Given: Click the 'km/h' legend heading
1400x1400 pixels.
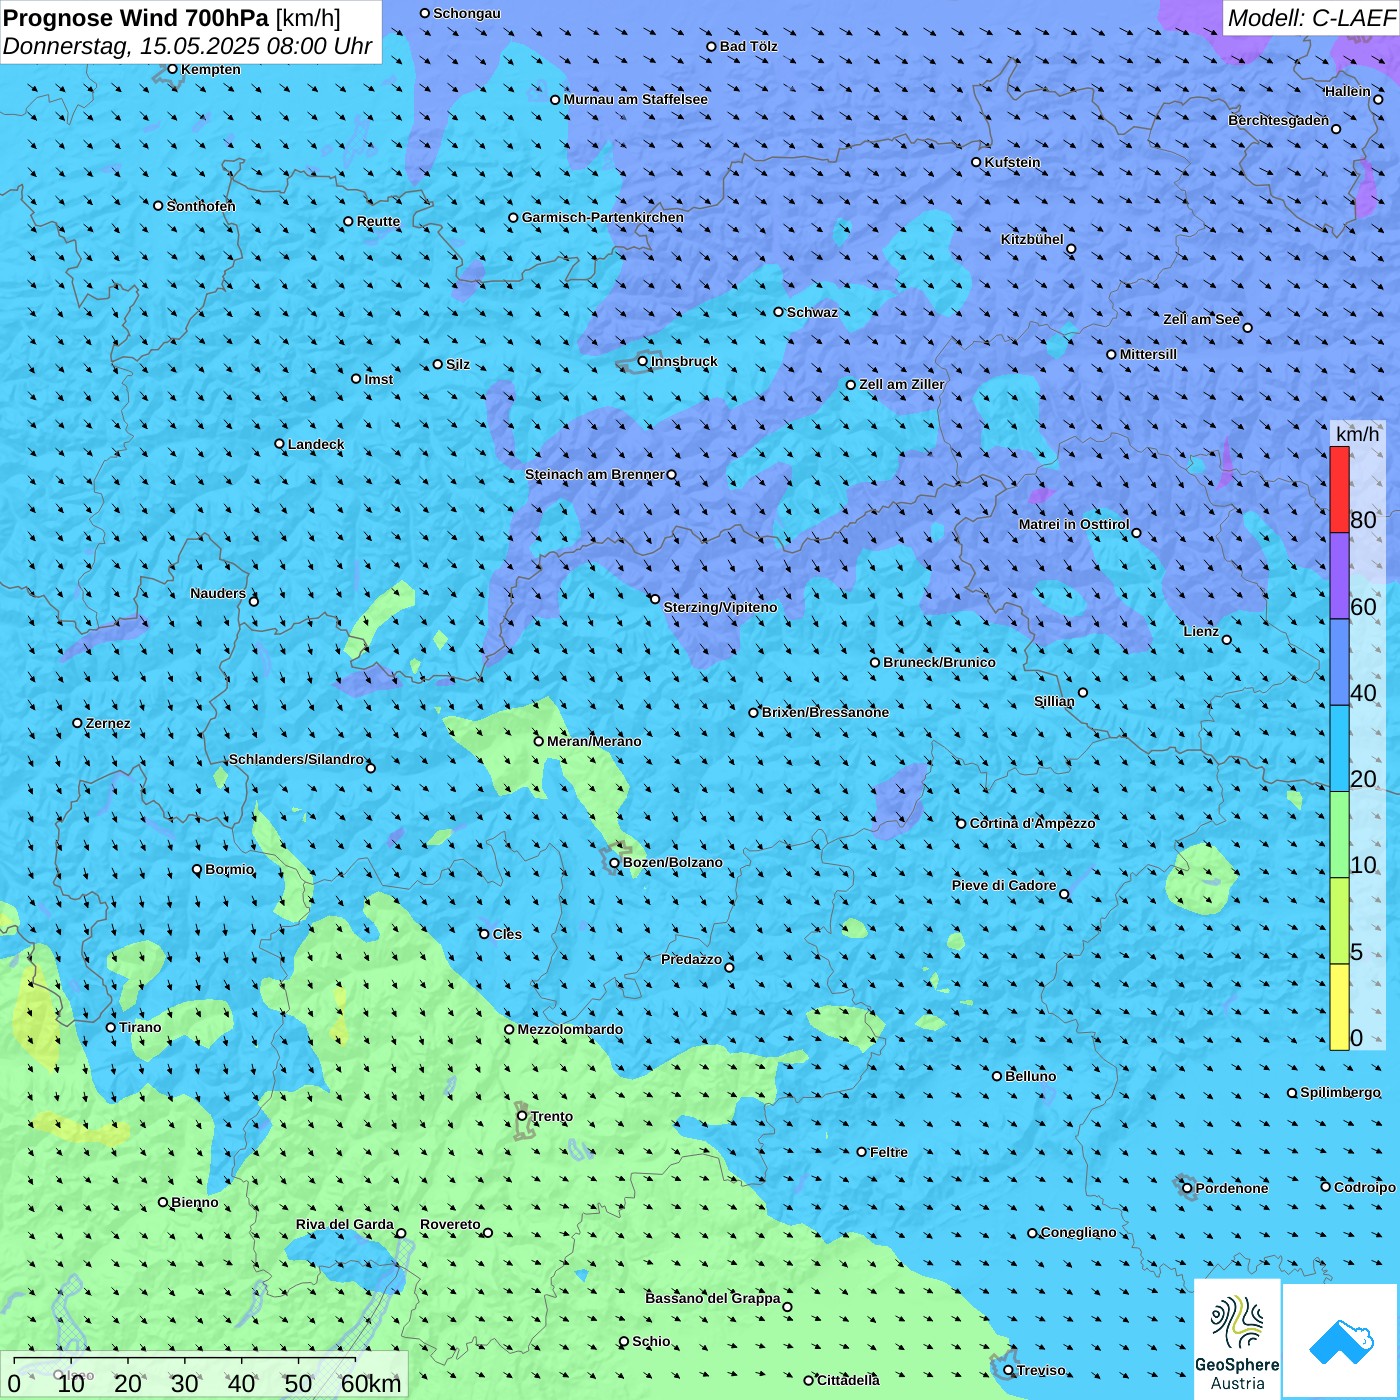Looking at the screenshot, I should [x=1358, y=434].
